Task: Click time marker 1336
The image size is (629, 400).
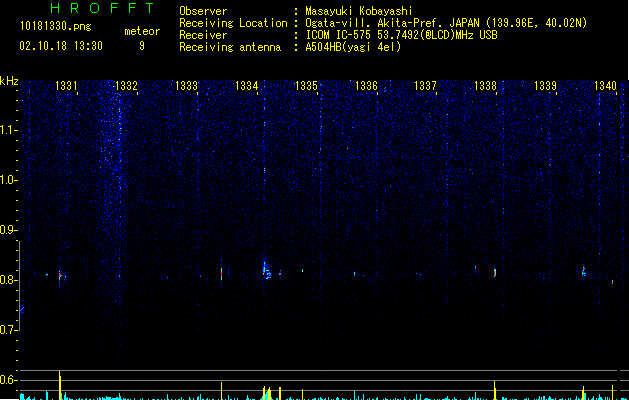Action: point(366,85)
